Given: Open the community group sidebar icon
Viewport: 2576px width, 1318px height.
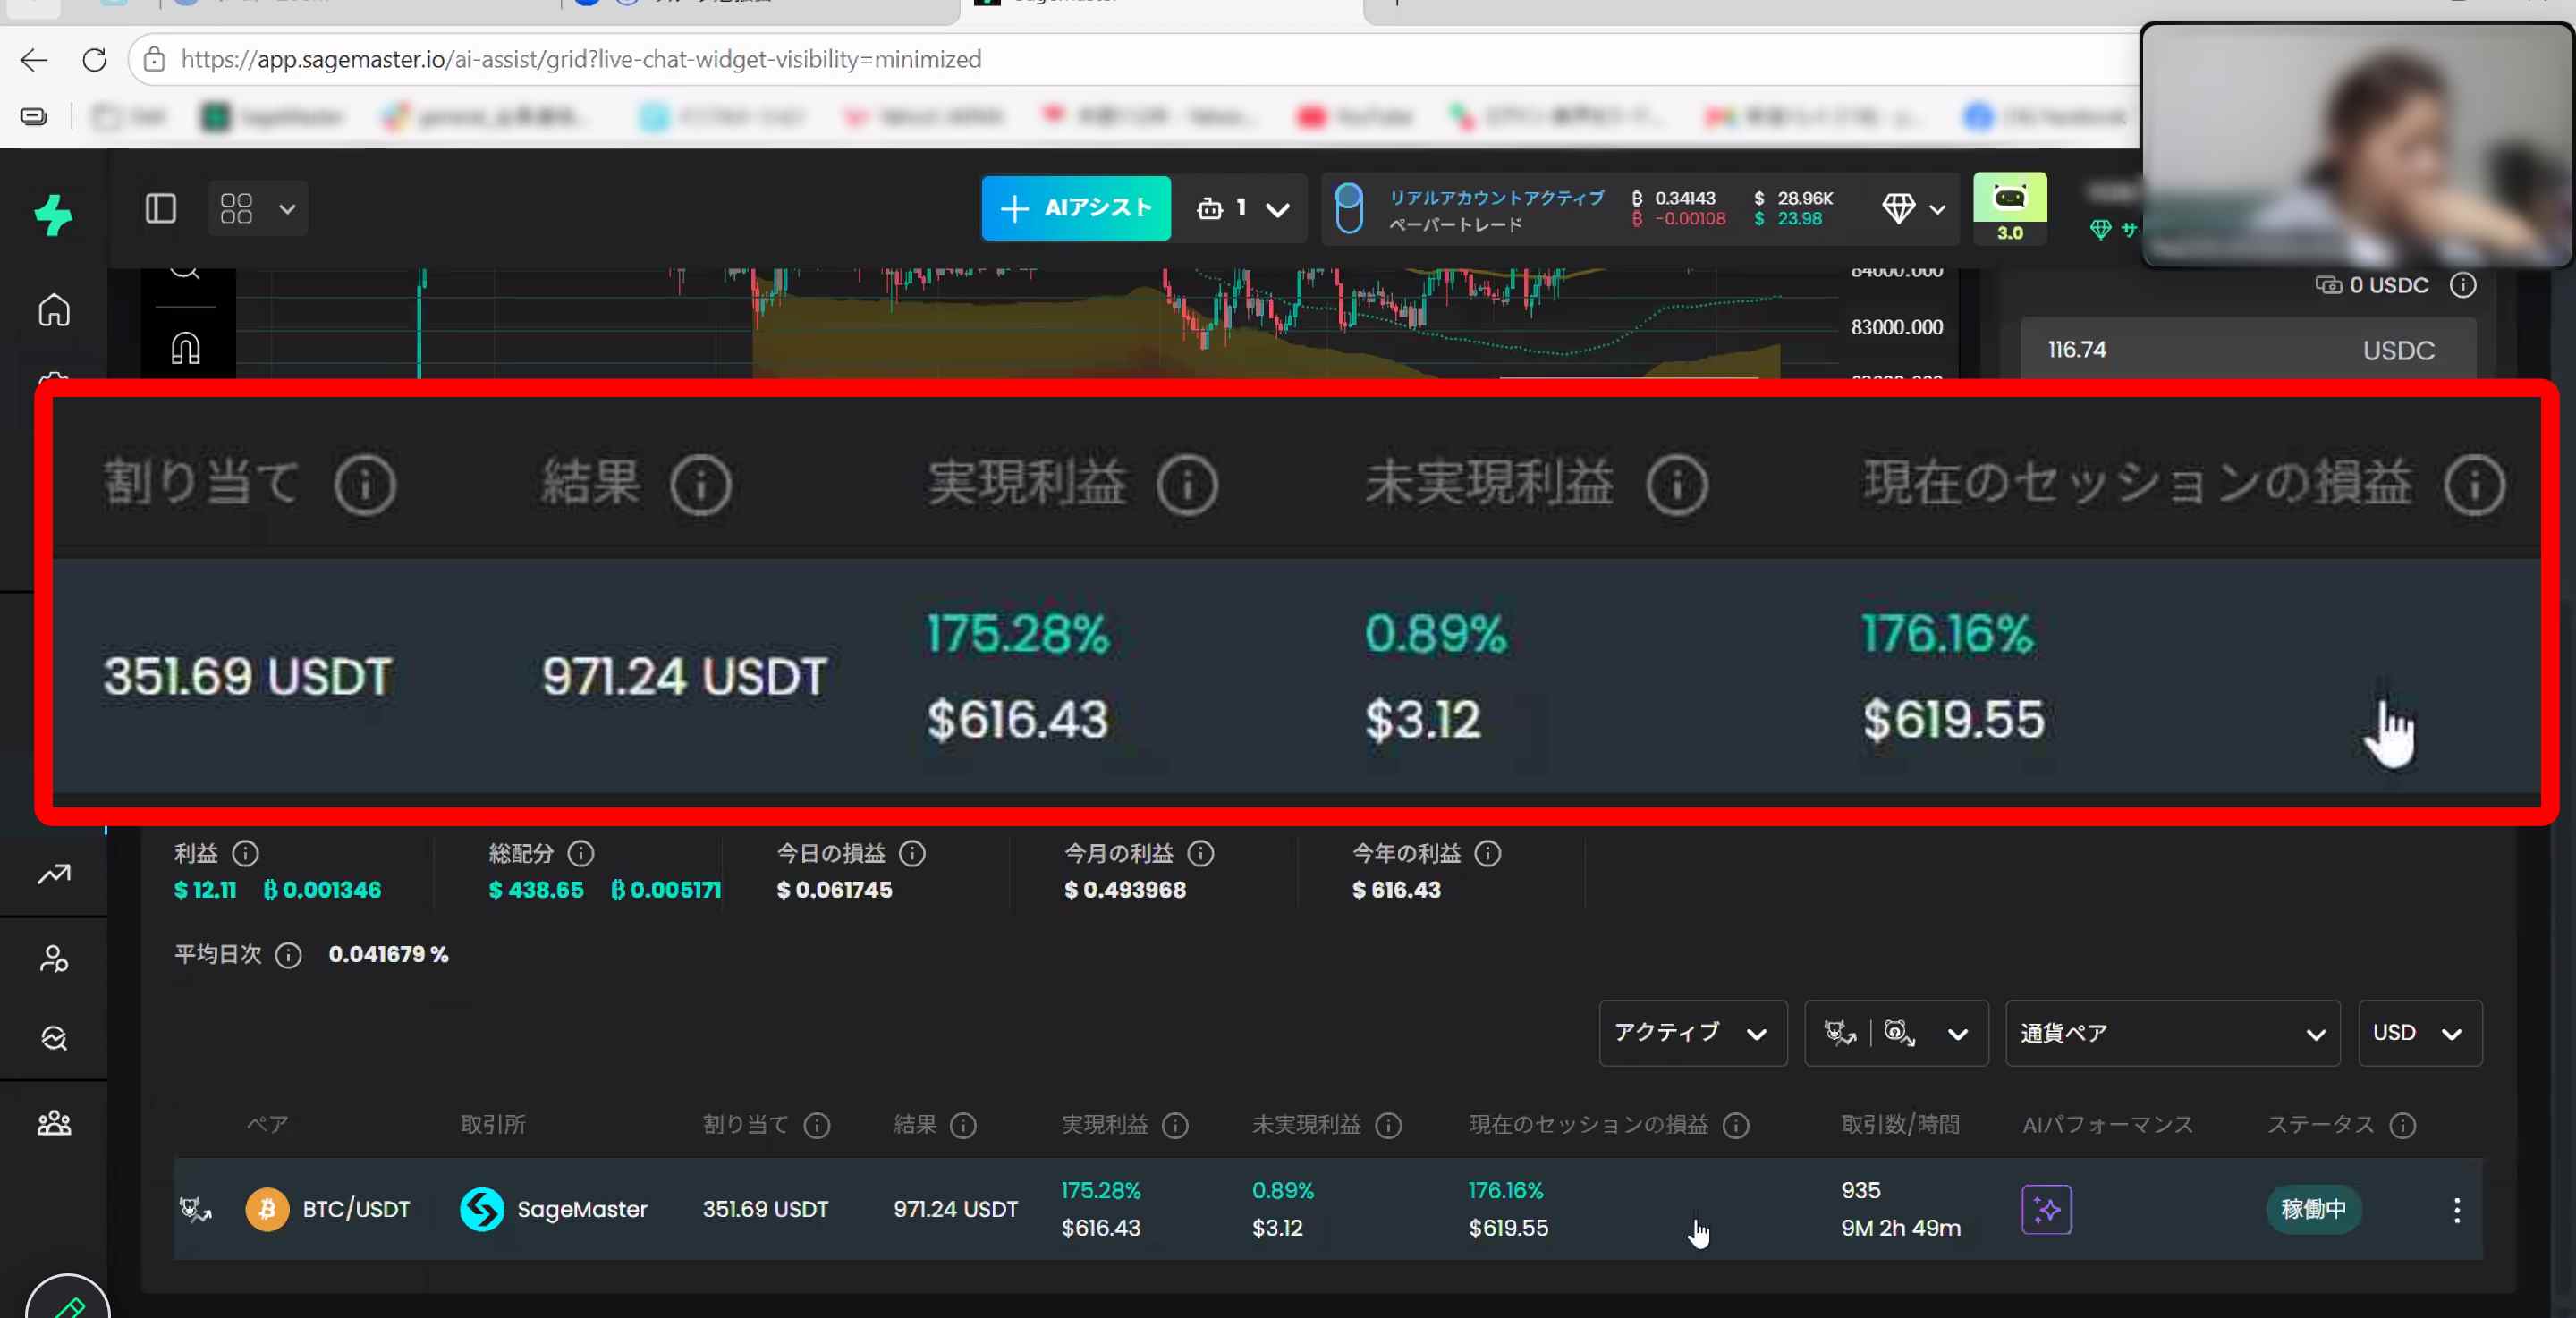Looking at the screenshot, I should pos(54,1123).
